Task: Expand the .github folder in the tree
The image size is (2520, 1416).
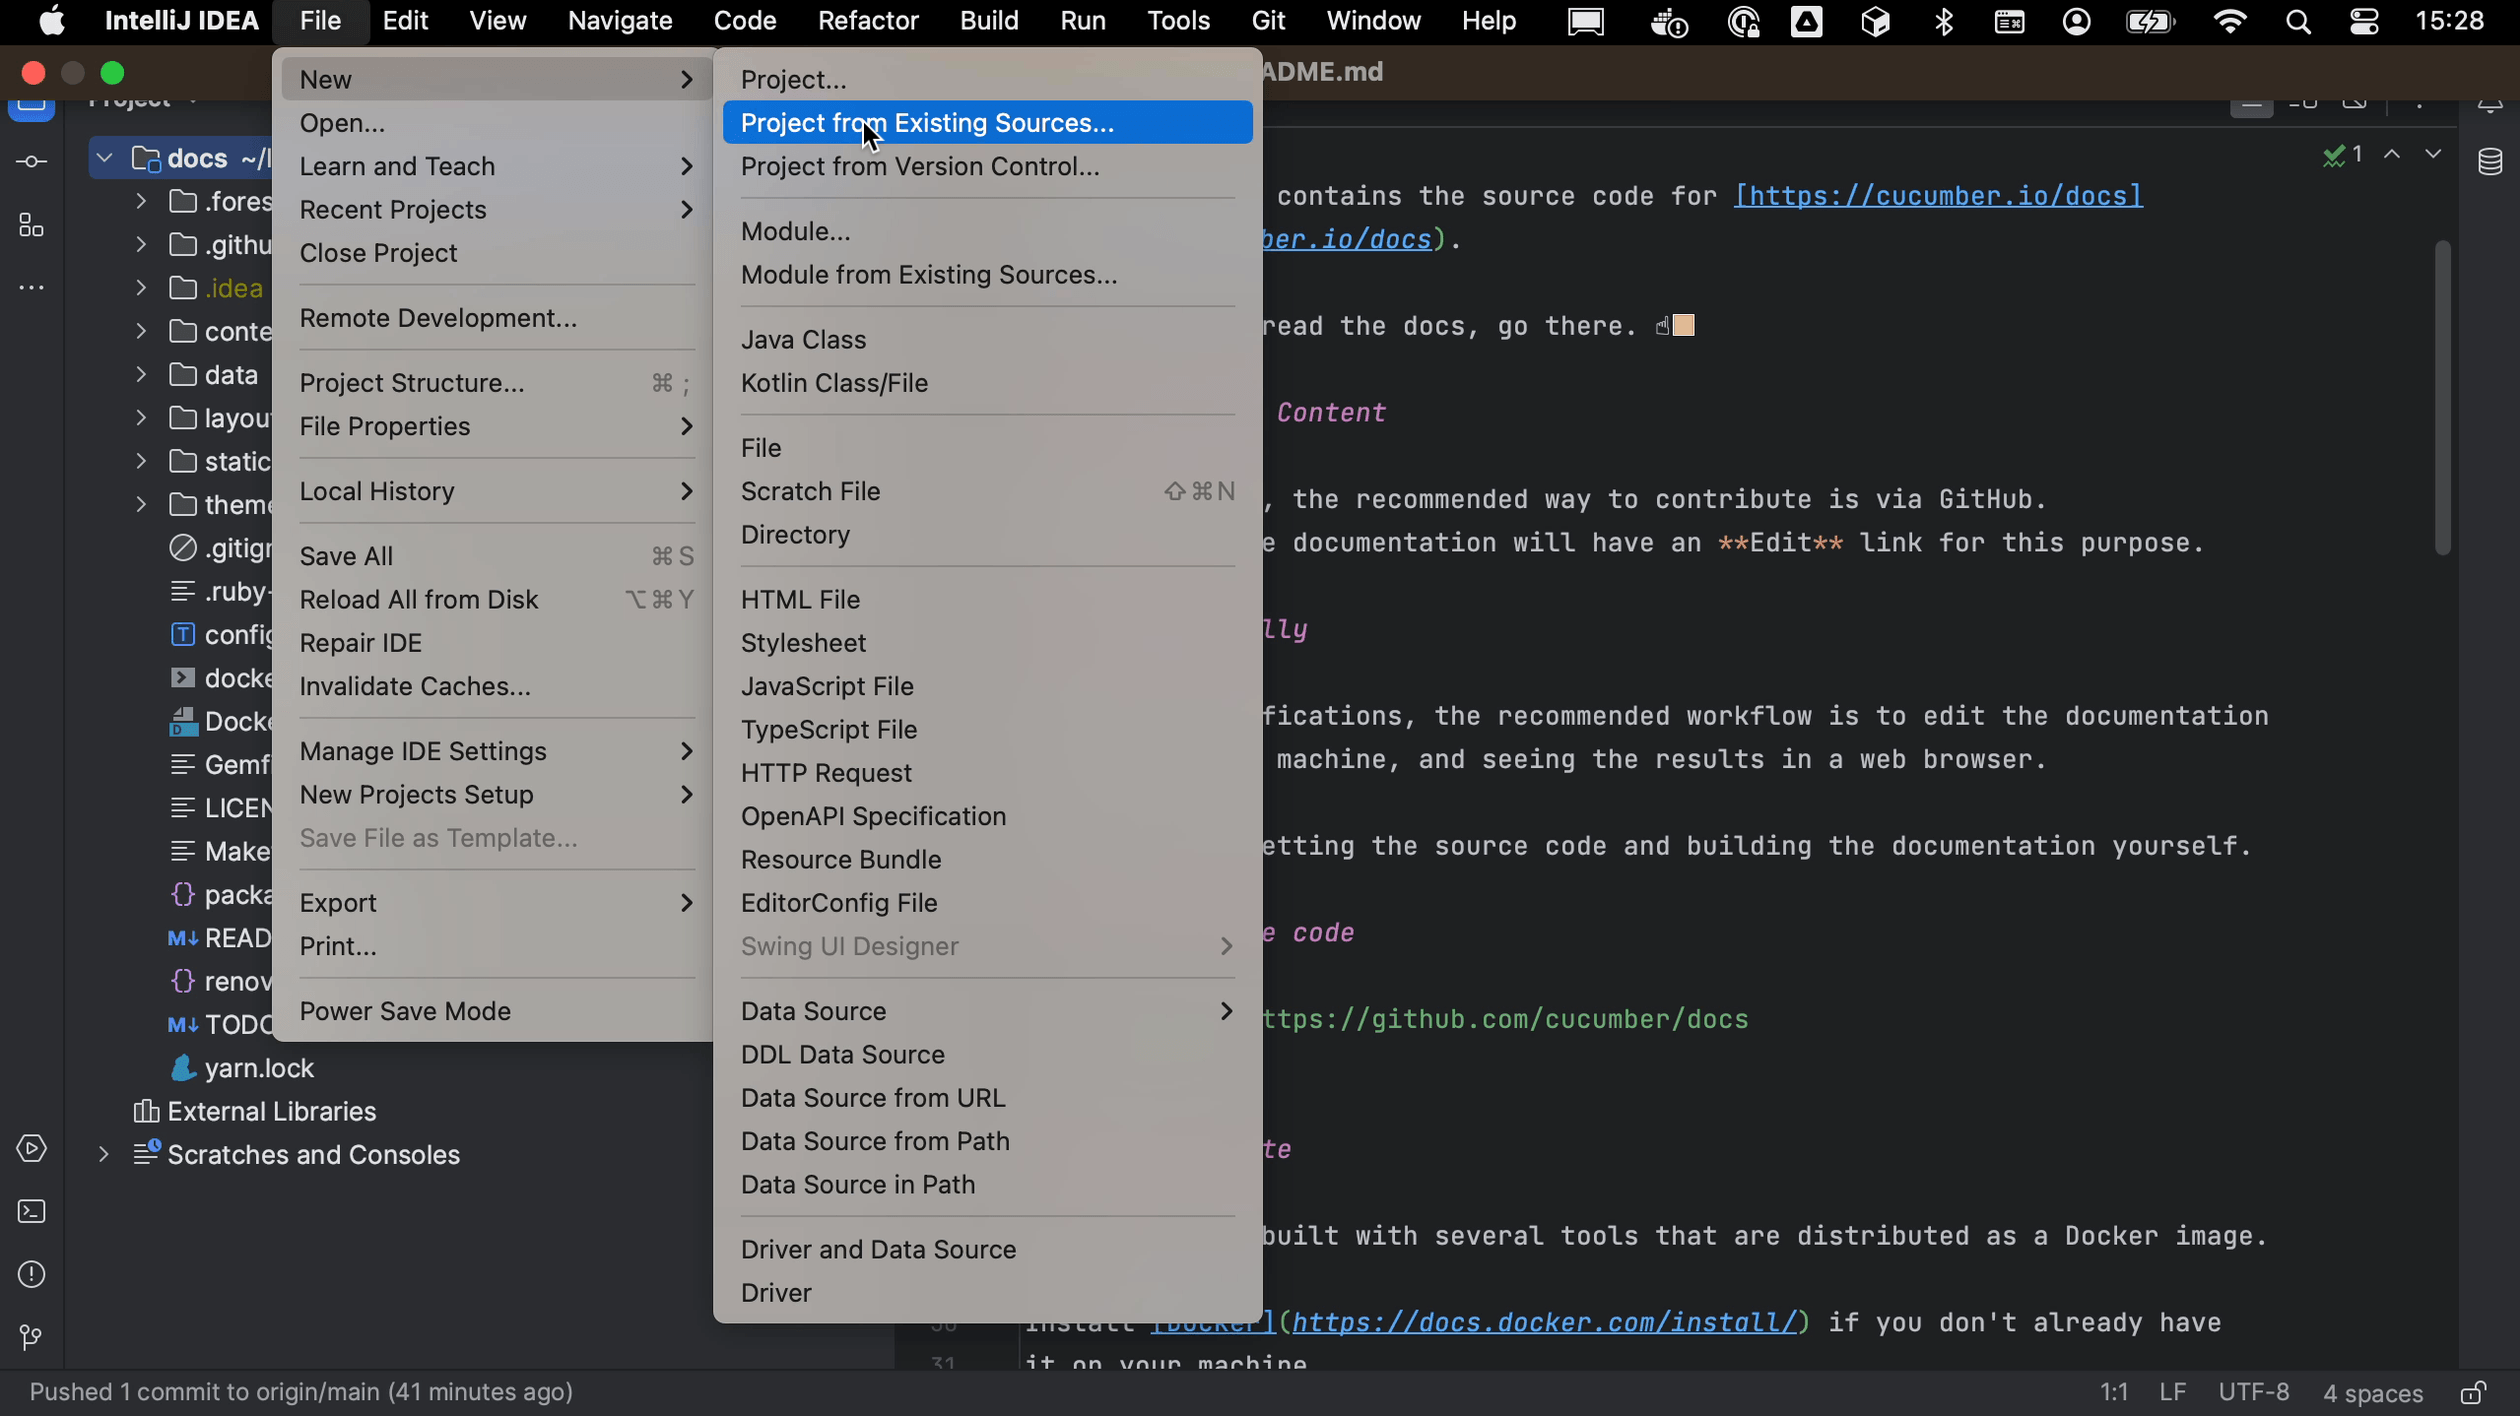Action: [139, 243]
